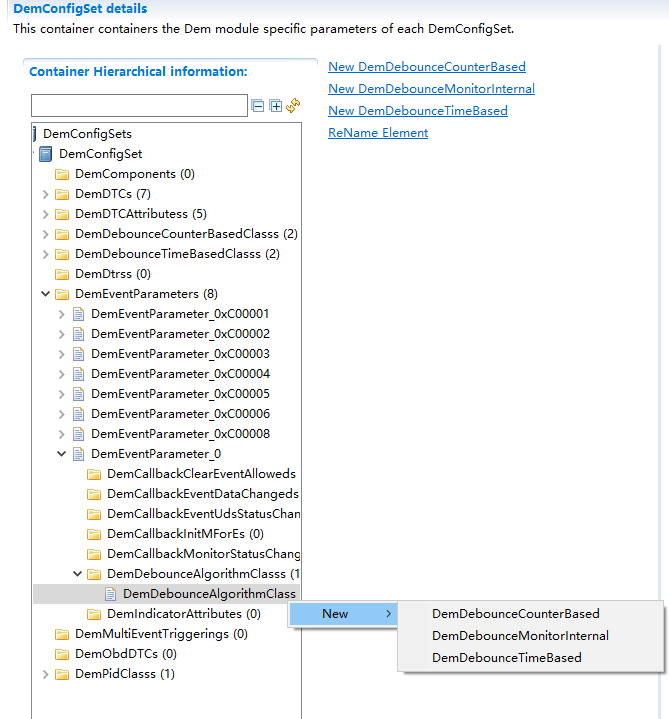The width and height of the screenshot is (669, 719).
Task: Click the DemDebounceAlgorithmClass file icon
Action: 110,594
